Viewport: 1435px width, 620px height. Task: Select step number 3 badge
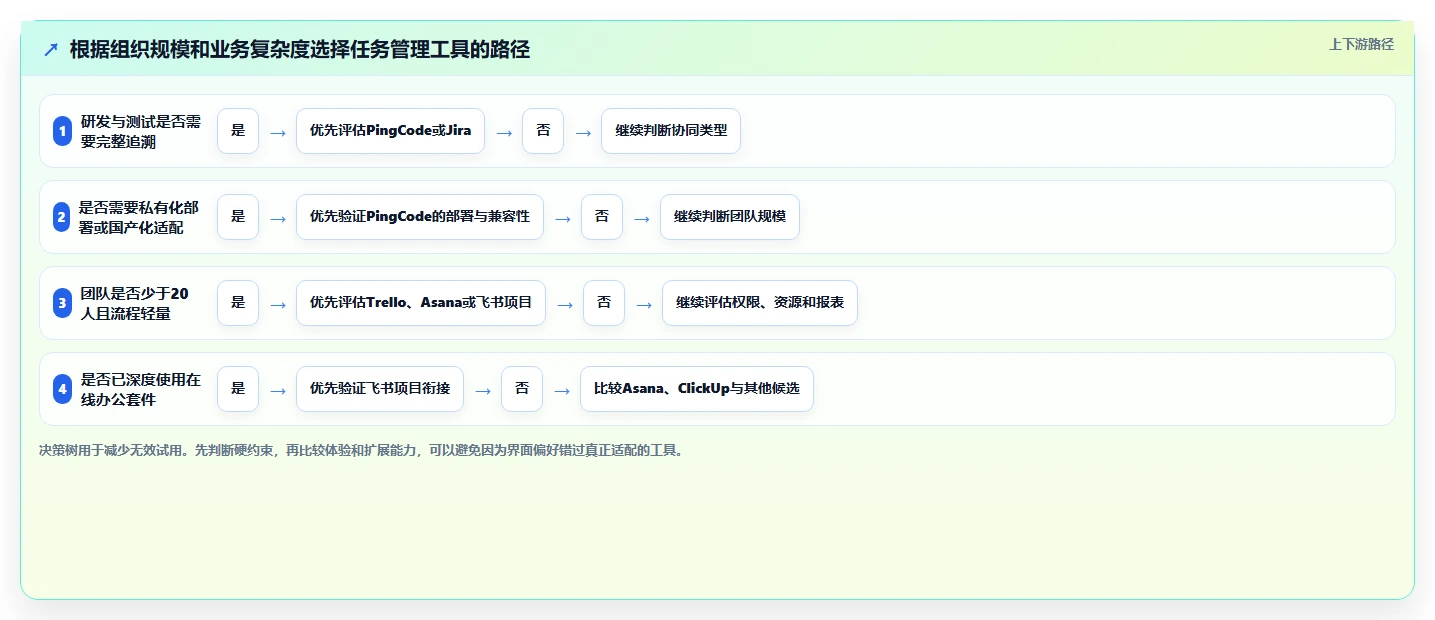[x=62, y=303]
